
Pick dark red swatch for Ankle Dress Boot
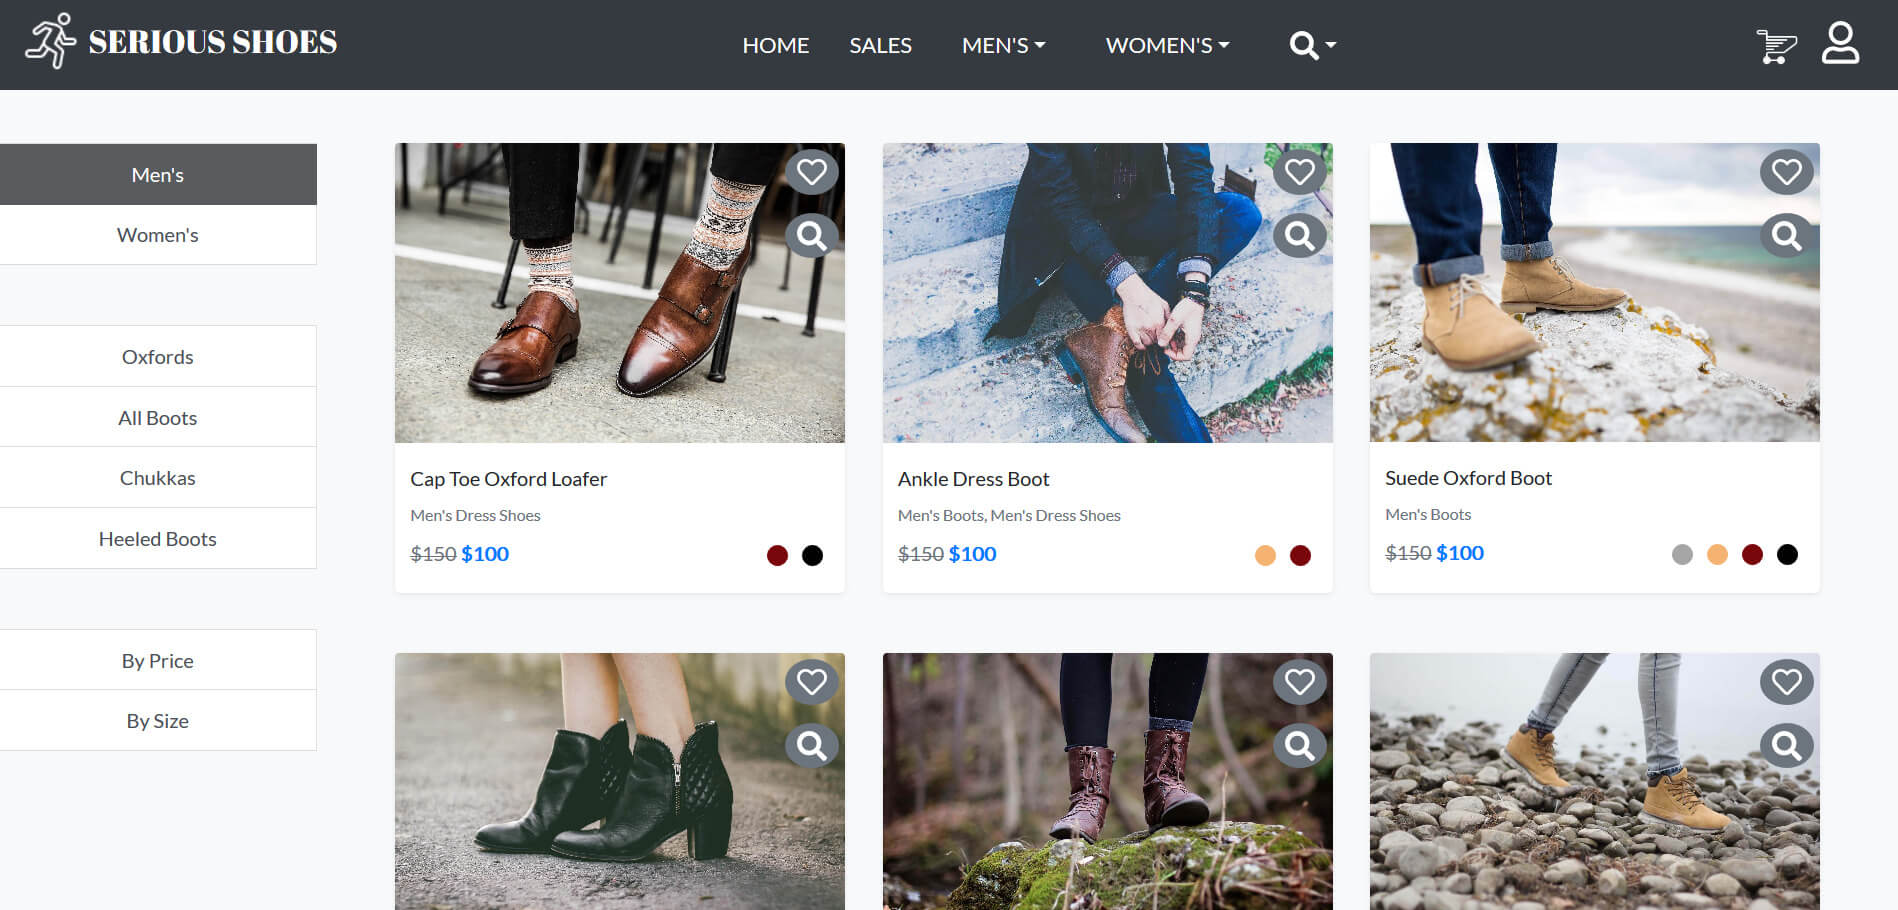tap(1300, 555)
